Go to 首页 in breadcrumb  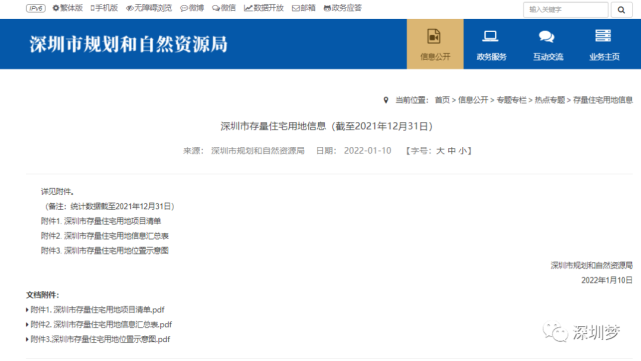pos(442,100)
